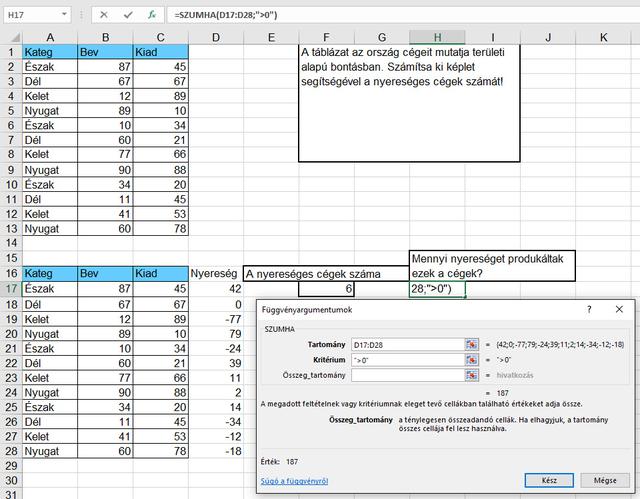Click the Kritérium input field
The width and height of the screenshot is (640, 499).
click(x=408, y=360)
